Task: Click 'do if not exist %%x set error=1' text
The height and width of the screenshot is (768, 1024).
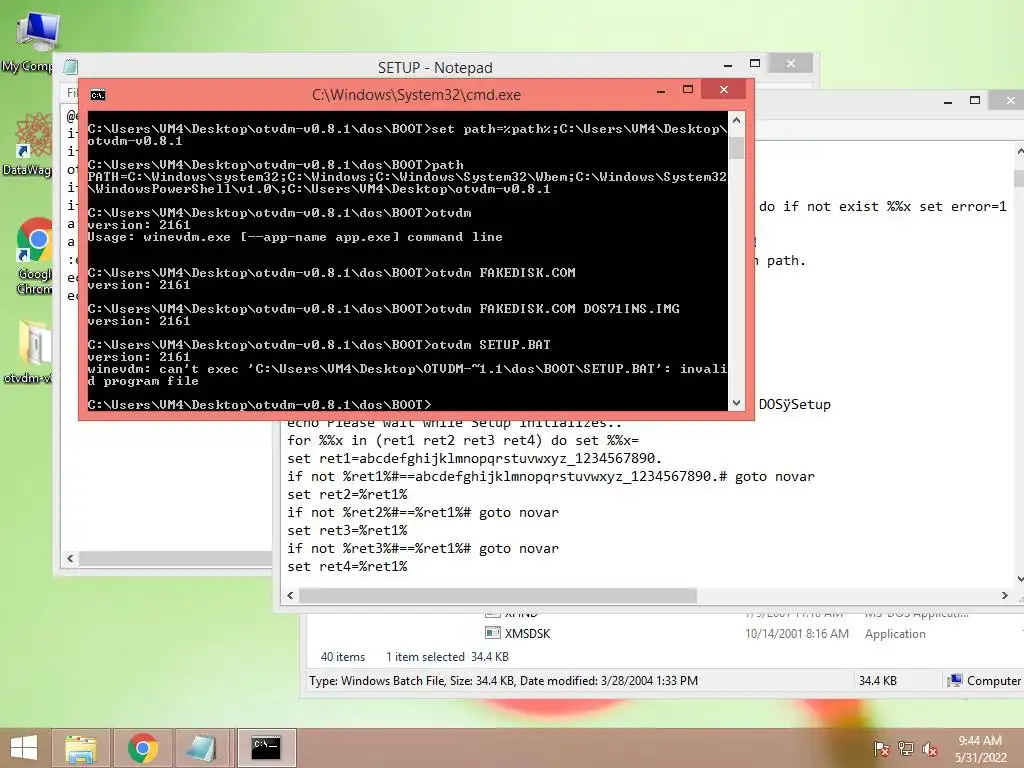Action: [882, 206]
